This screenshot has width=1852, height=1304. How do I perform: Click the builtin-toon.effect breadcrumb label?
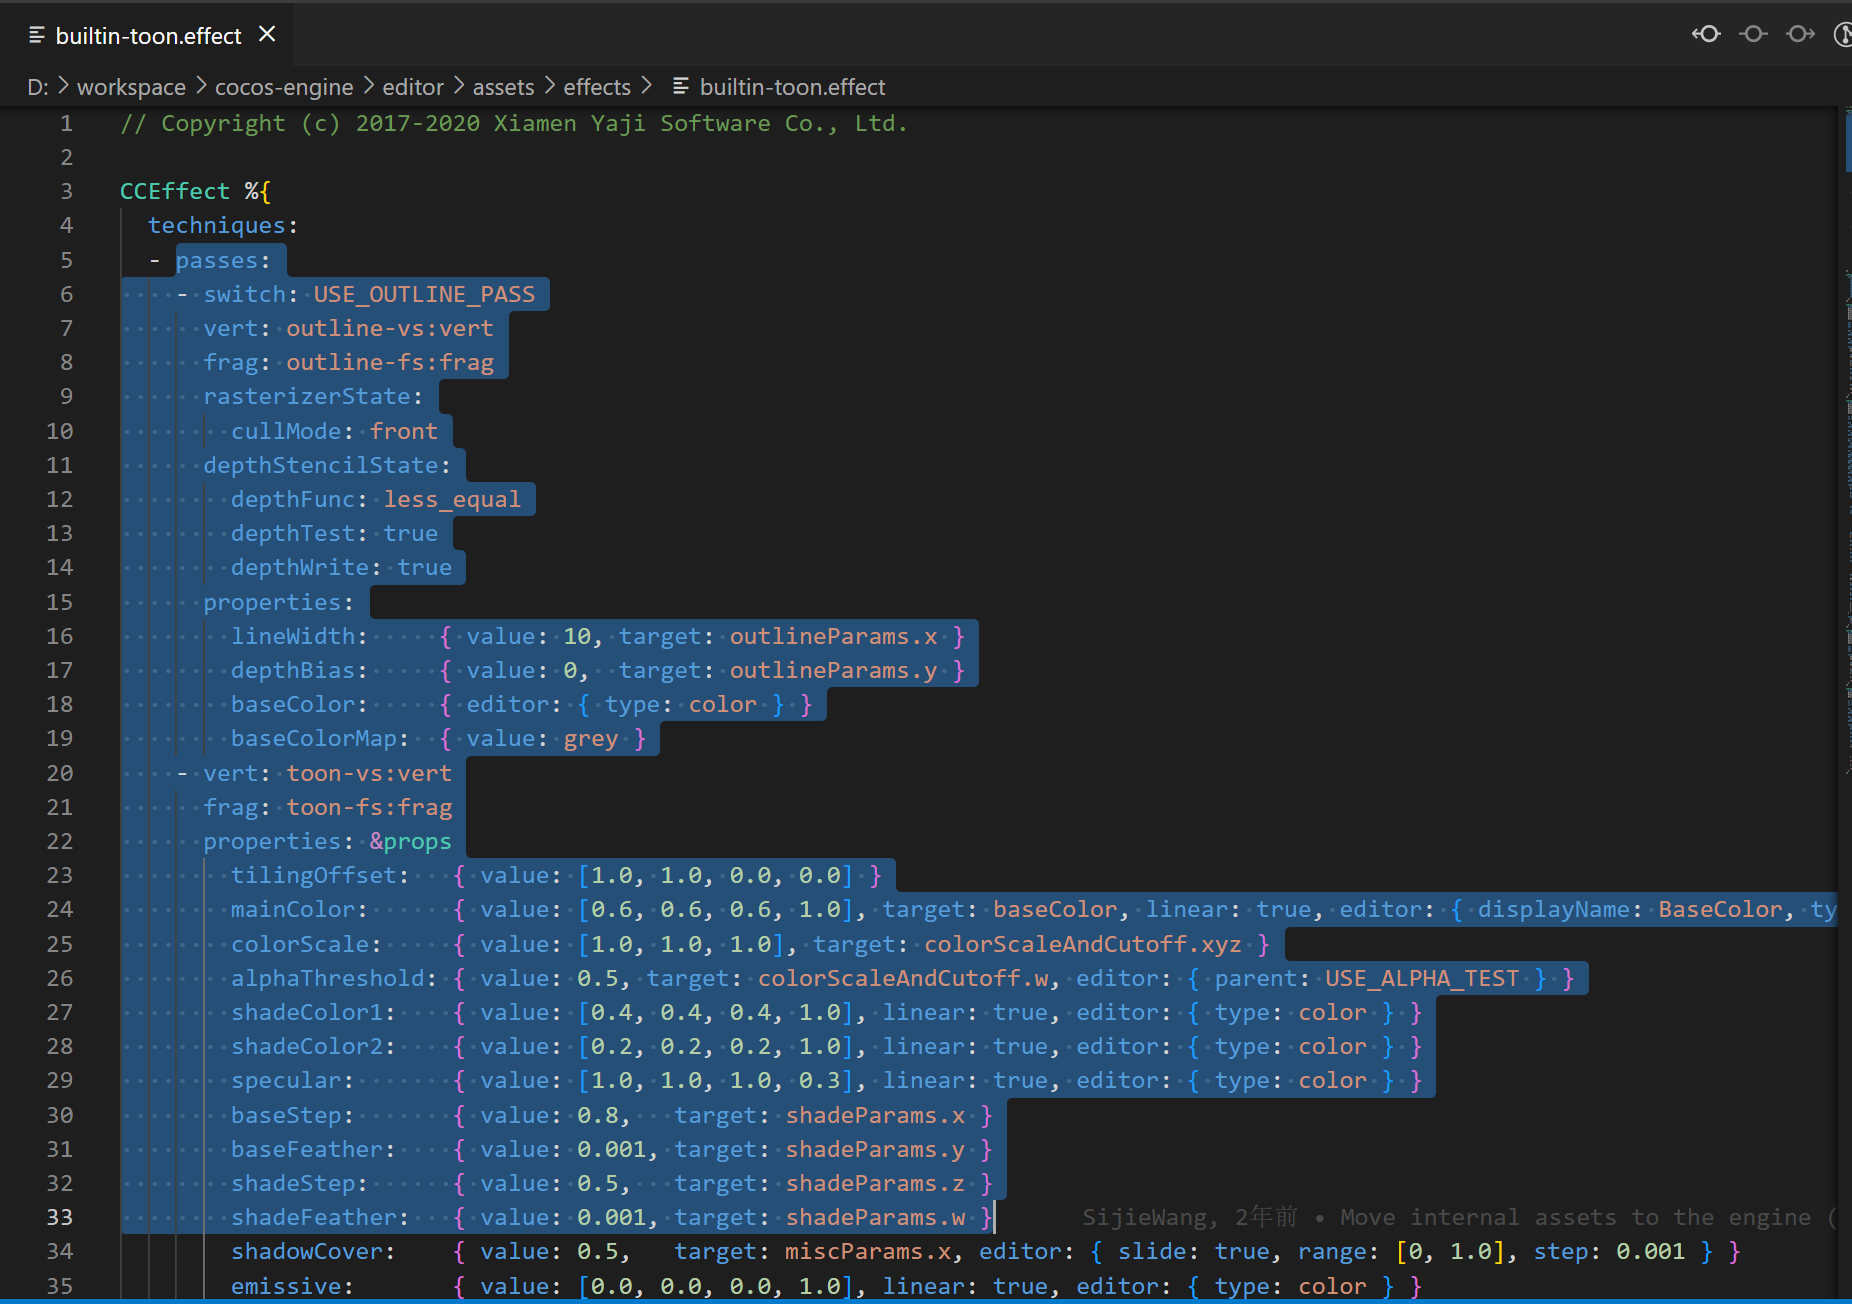[793, 87]
